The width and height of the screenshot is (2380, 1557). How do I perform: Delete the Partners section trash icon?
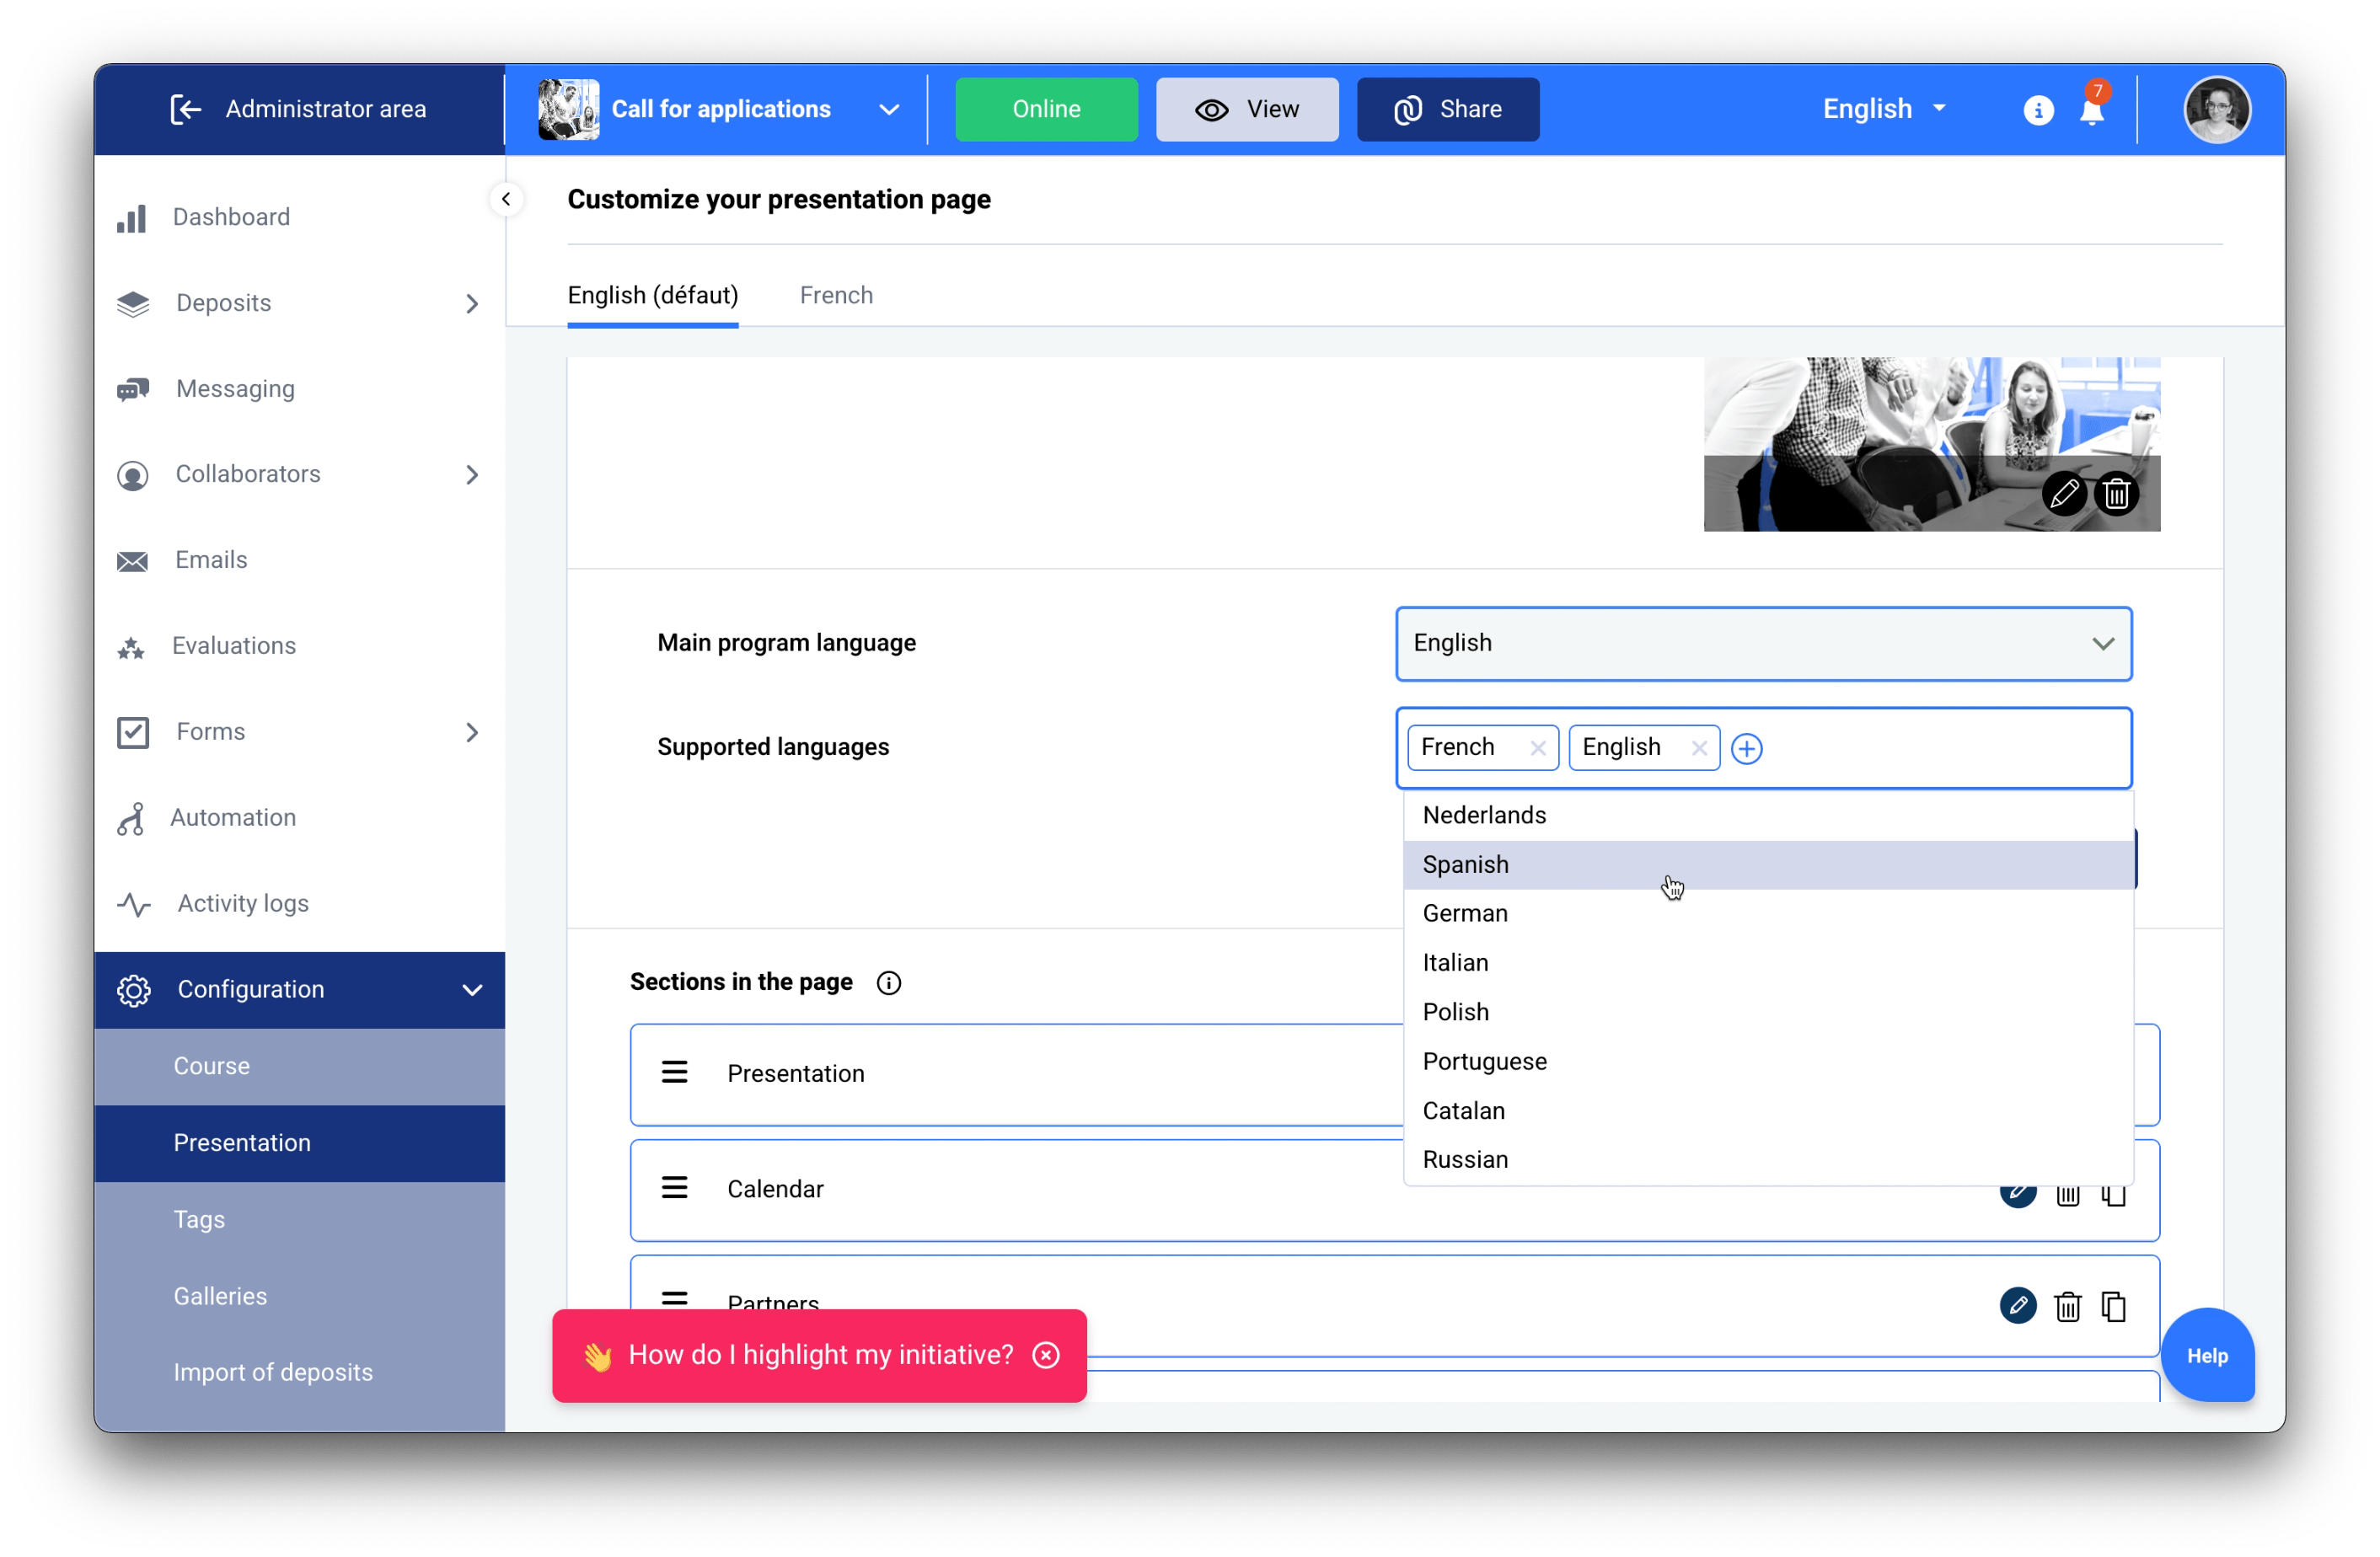click(x=2067, y=1307)
